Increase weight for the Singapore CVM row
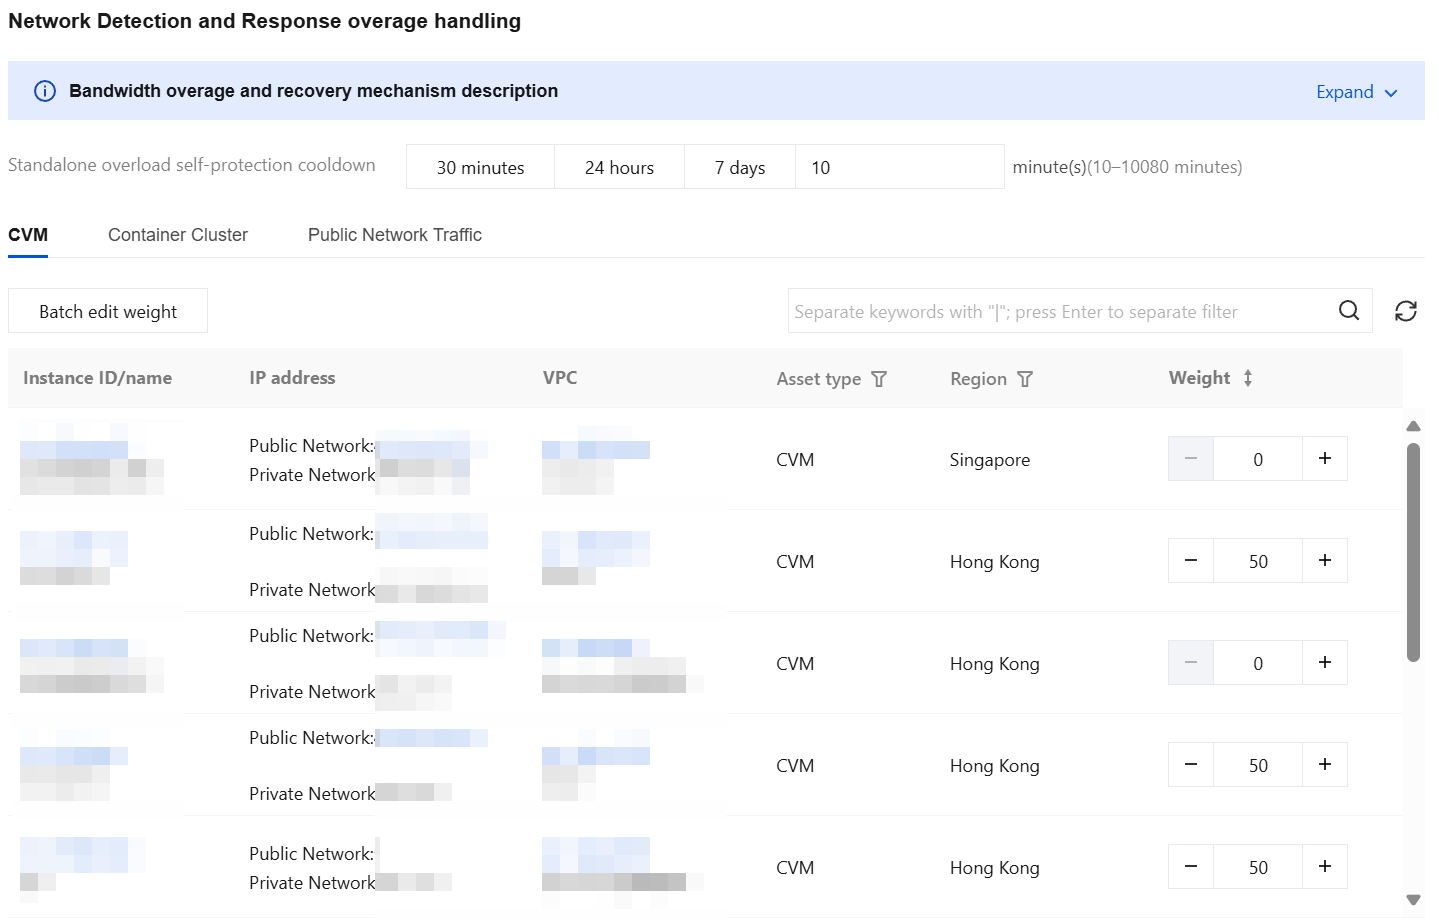Viewport: 1439px width, 923px height. pyautogui.click(x=1324, y=459)
